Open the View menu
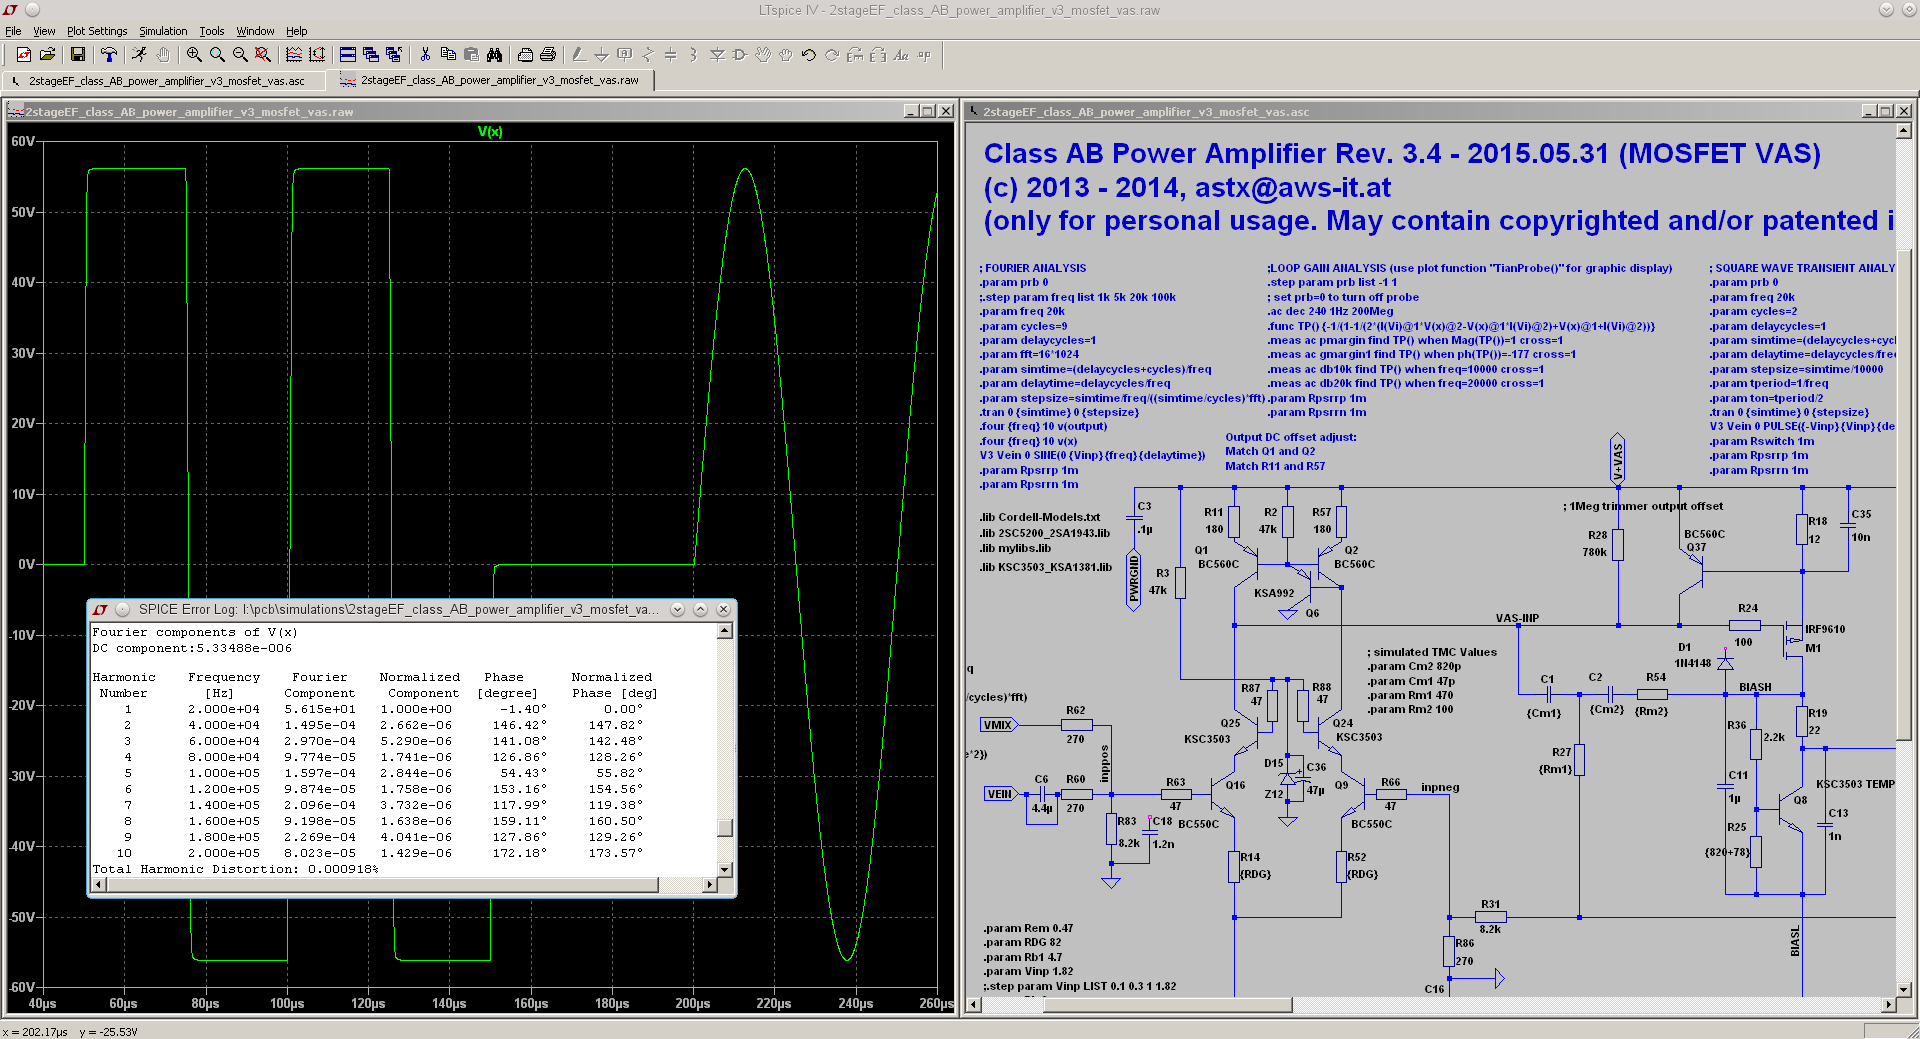Viewport: 1920px width, 1039px height. [44, 31]
